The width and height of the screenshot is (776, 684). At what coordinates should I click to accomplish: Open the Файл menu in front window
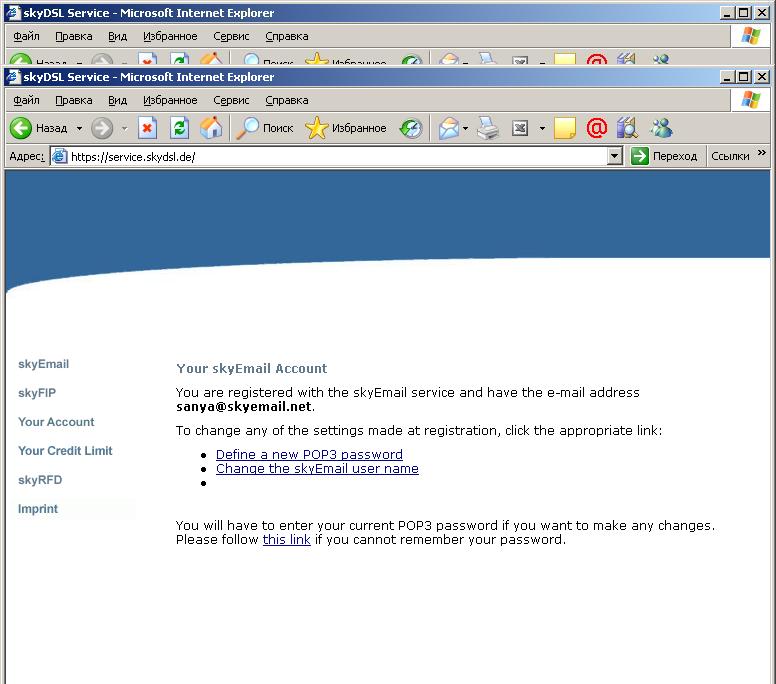(26, 100)
